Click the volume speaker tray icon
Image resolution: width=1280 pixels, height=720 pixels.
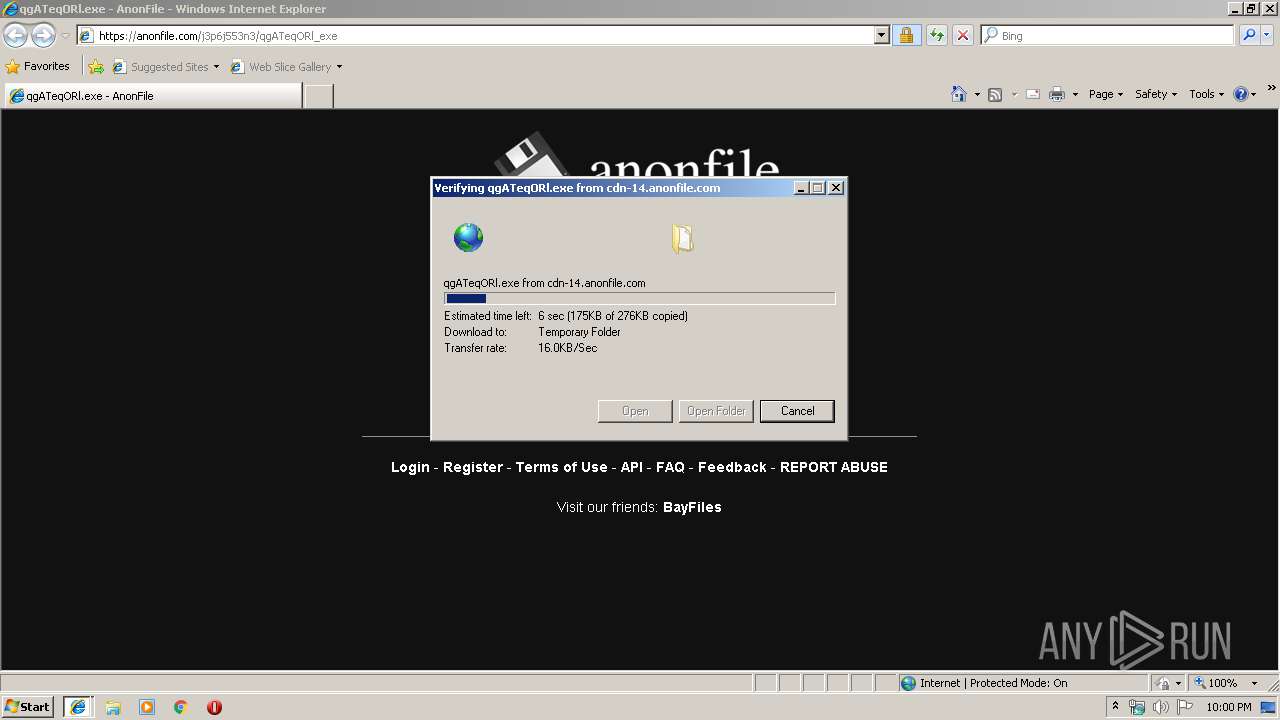click(x=1160, y=707)
